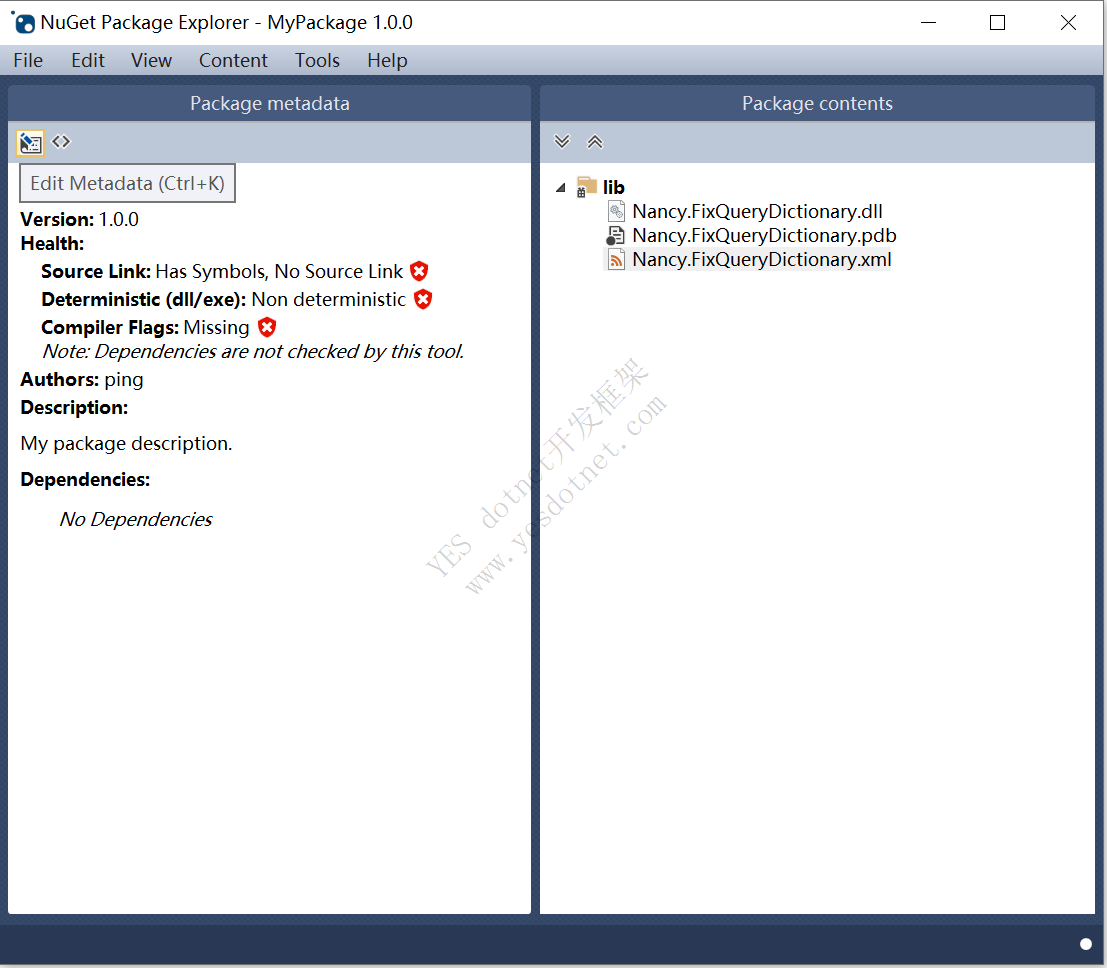Open the File menu

click(x=28, y=61)
